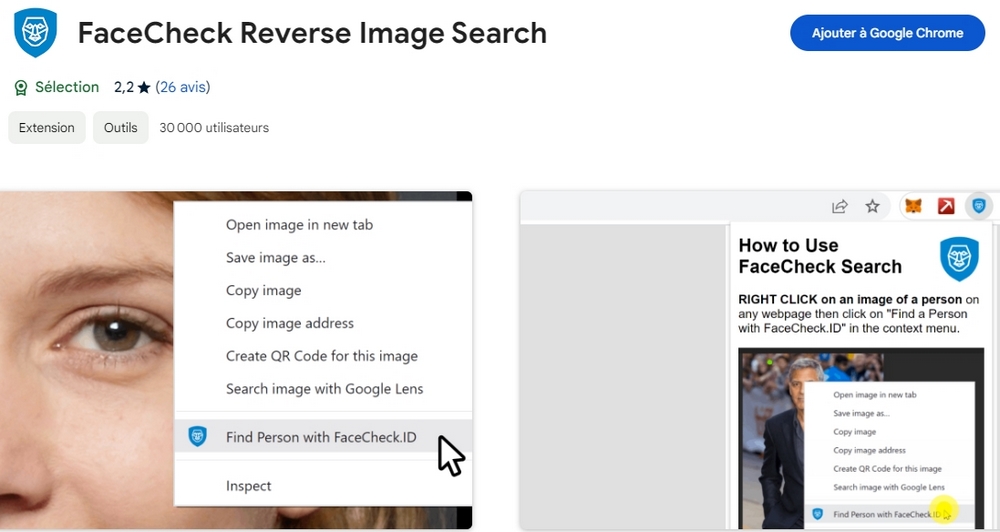This screenshot has height=532, width=1000.
Task: Add the extension with Ajouter à Google Chrome
Action: 887,33
